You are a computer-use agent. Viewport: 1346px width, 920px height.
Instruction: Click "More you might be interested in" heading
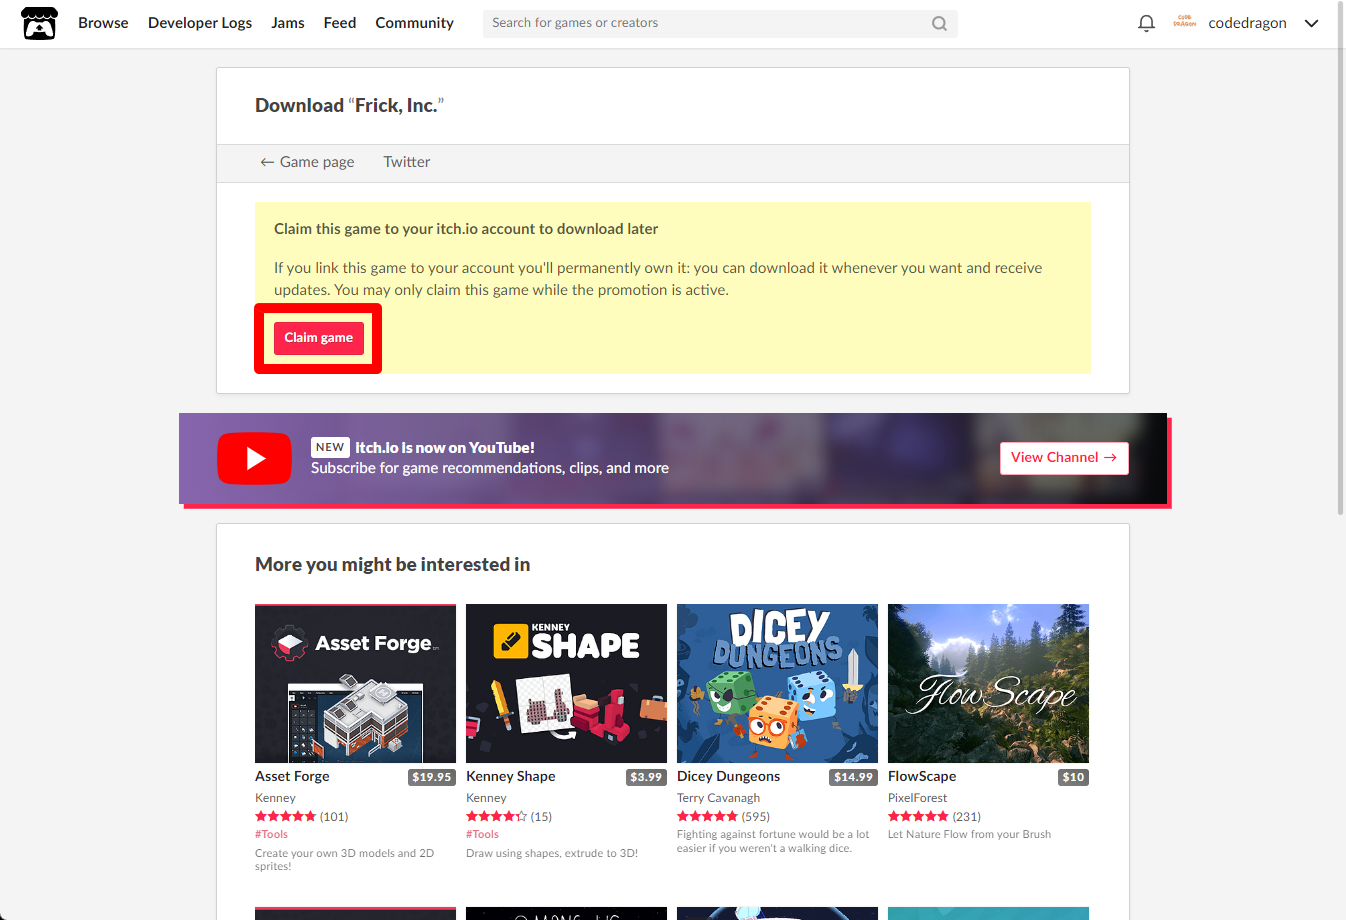(392, 564)
